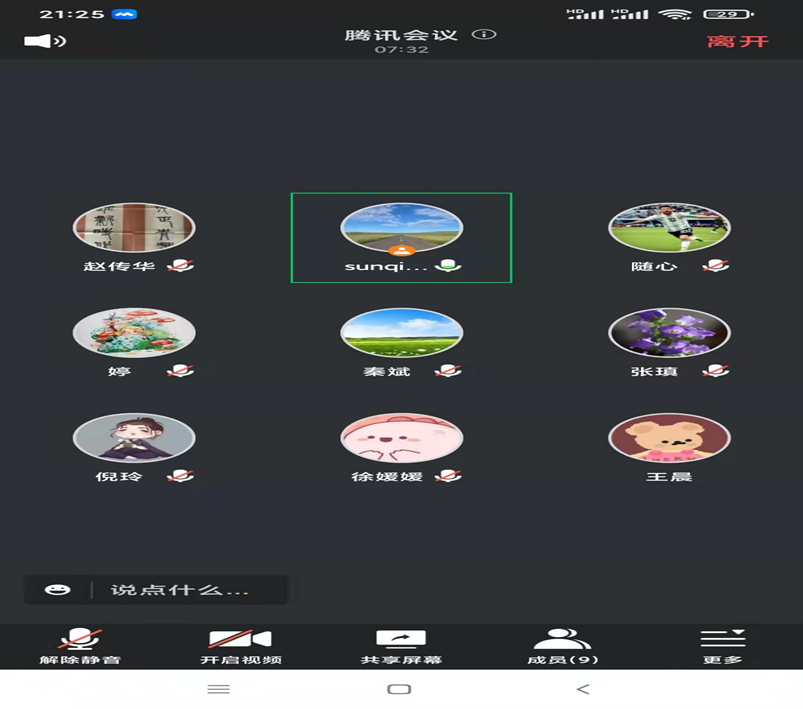Expand the 更多 more options menu
Viewport: 803px width, 709px height.
point(723,647)
